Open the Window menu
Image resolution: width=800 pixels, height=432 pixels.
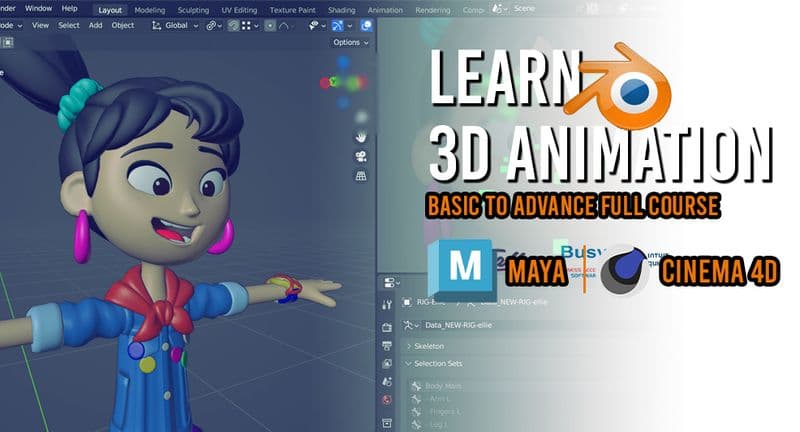coord(38,9)
